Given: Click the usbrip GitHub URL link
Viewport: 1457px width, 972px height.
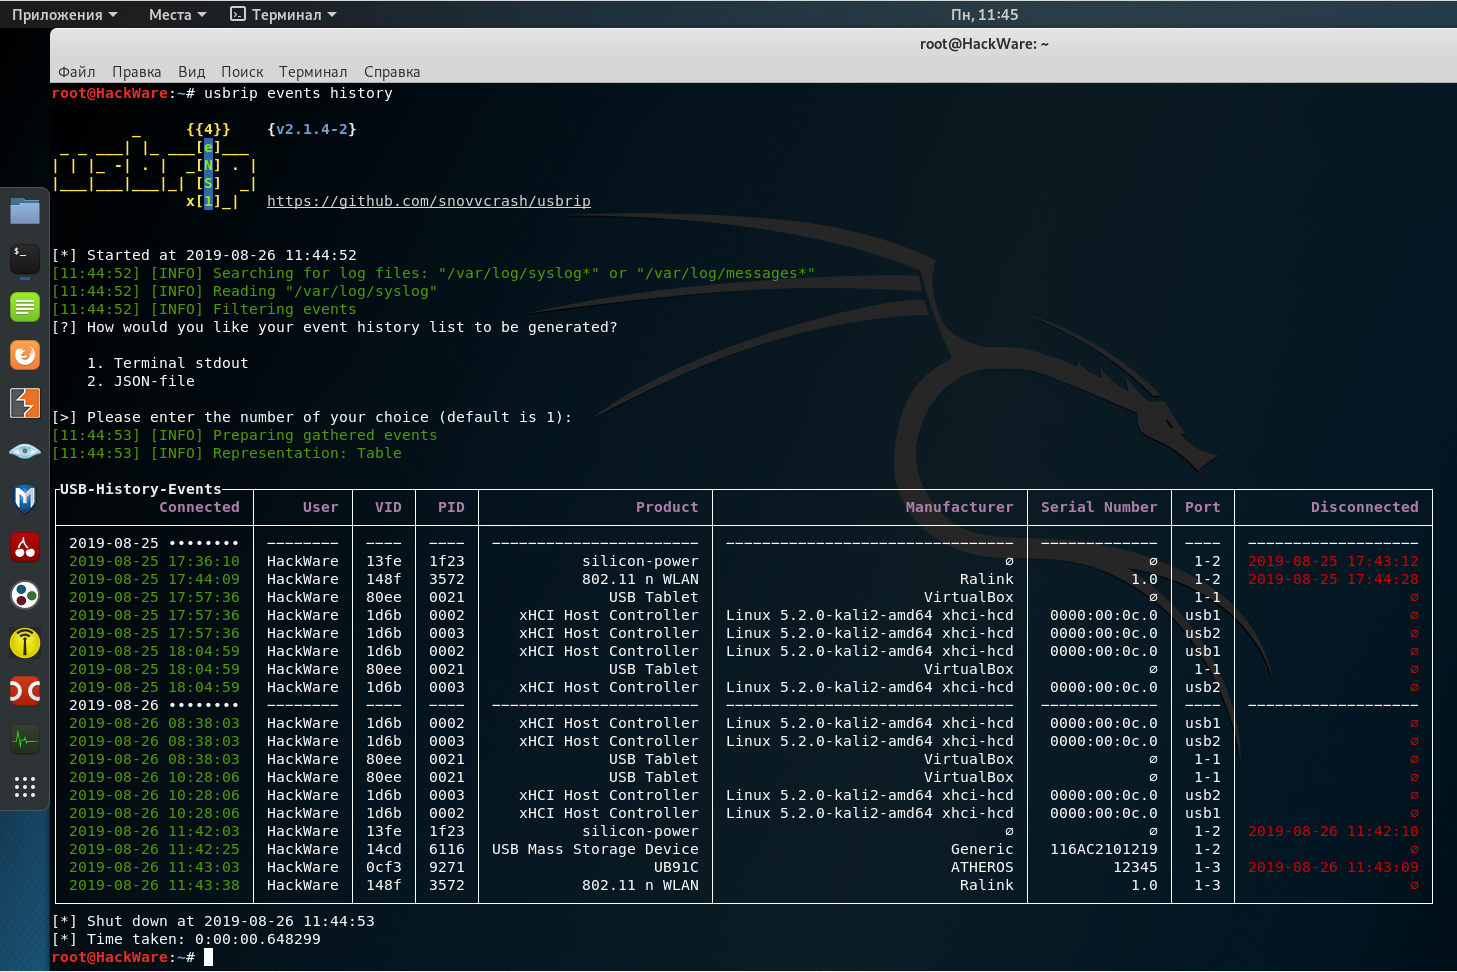Looking at the screenshot, I should [429, 201].
